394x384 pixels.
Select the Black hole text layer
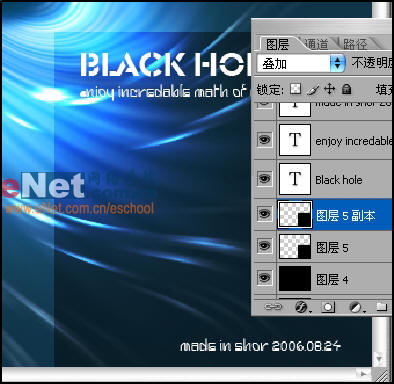tap(334, 179)
